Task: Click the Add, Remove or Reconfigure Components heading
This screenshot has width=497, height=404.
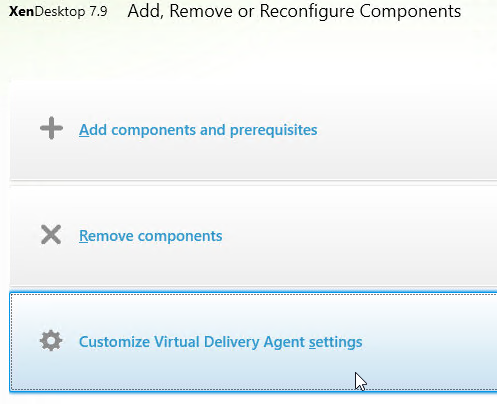Action: (294, 11)
